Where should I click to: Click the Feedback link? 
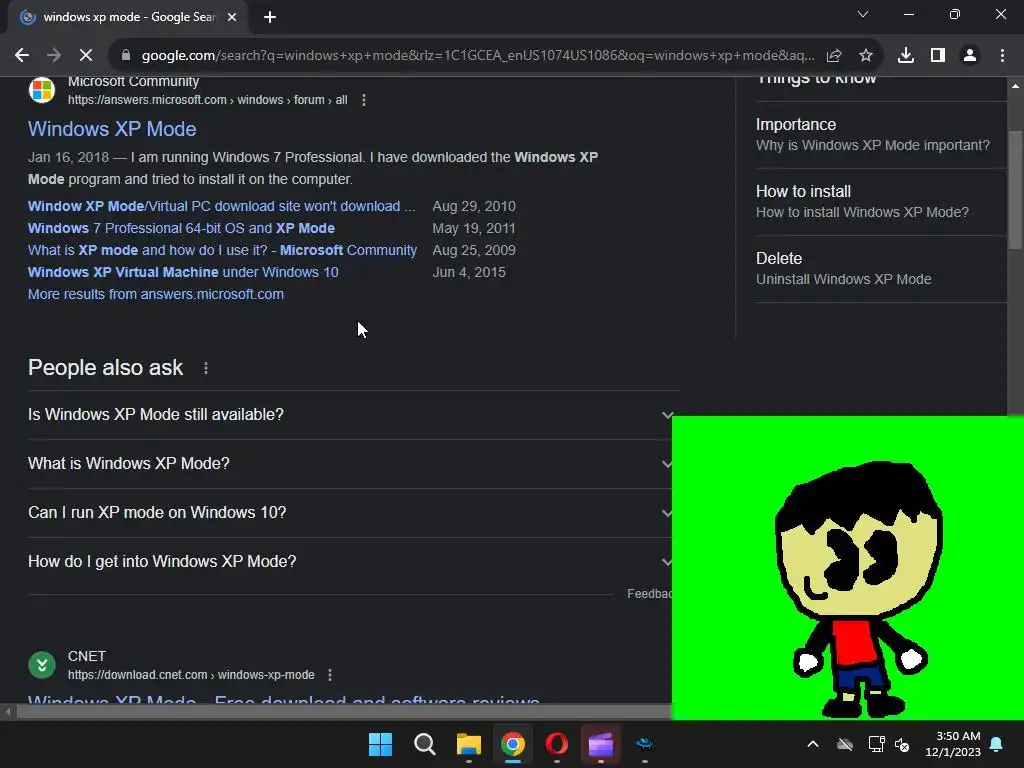tap(649, 594)
